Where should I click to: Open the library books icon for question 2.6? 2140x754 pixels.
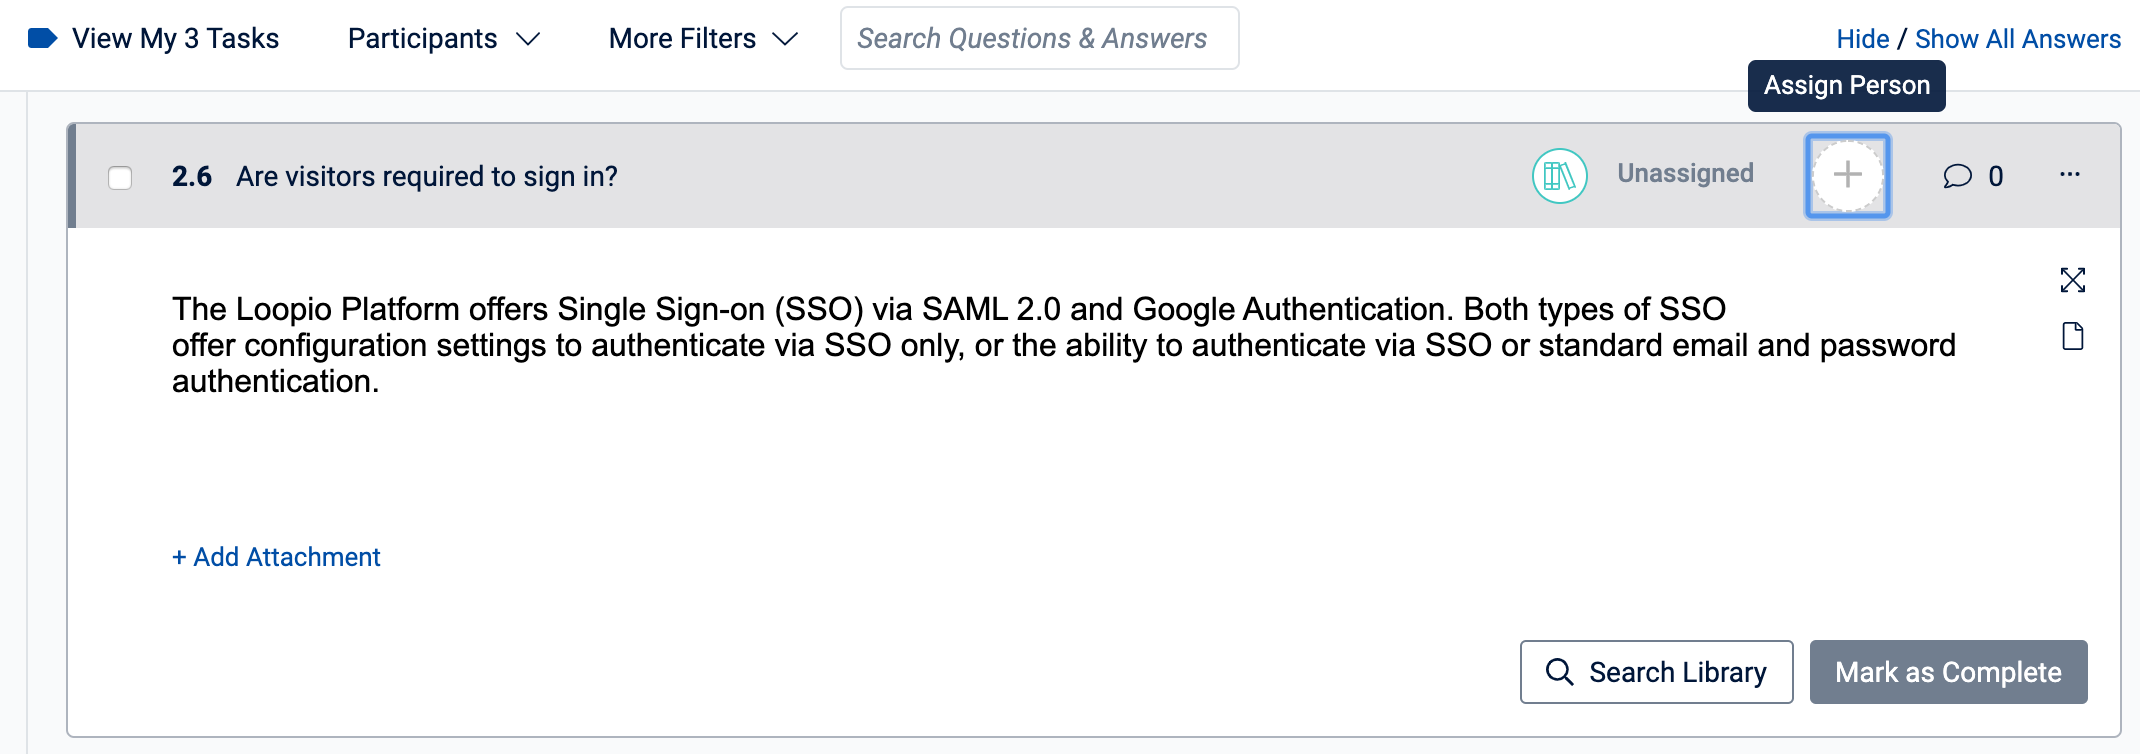pyautogui.click(x=1559, y=176)
